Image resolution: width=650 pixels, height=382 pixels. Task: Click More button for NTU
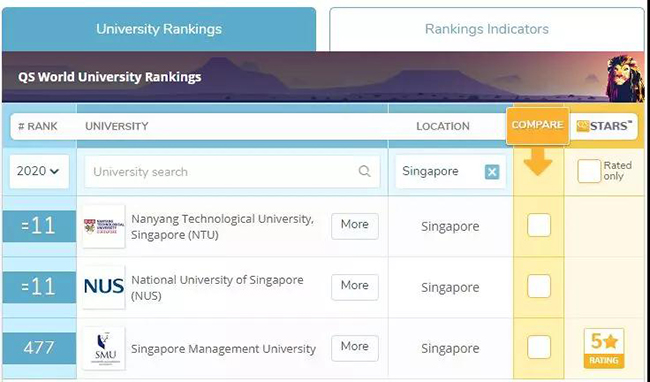click(354, 226)
